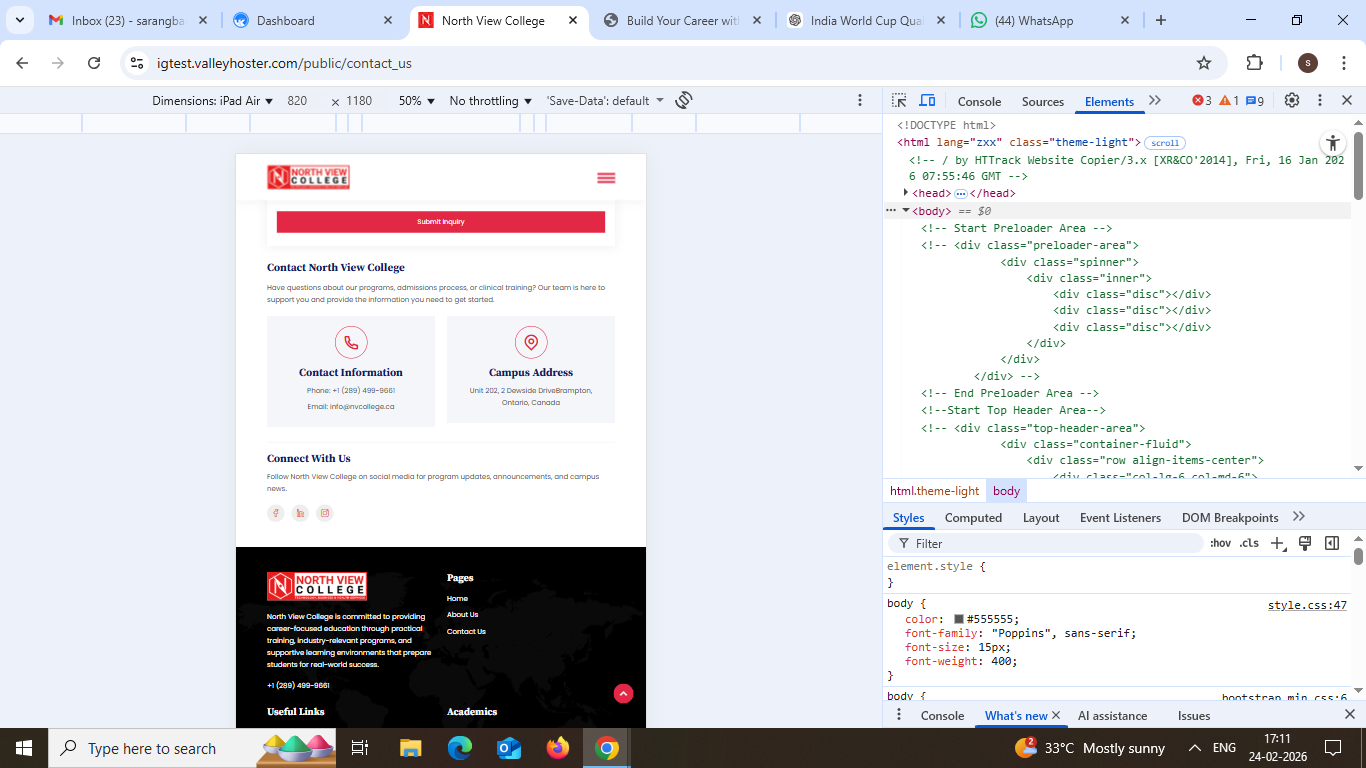Open DevTools settings gear
This screenshot has width=1366, height=768.
pos(1292,100)
